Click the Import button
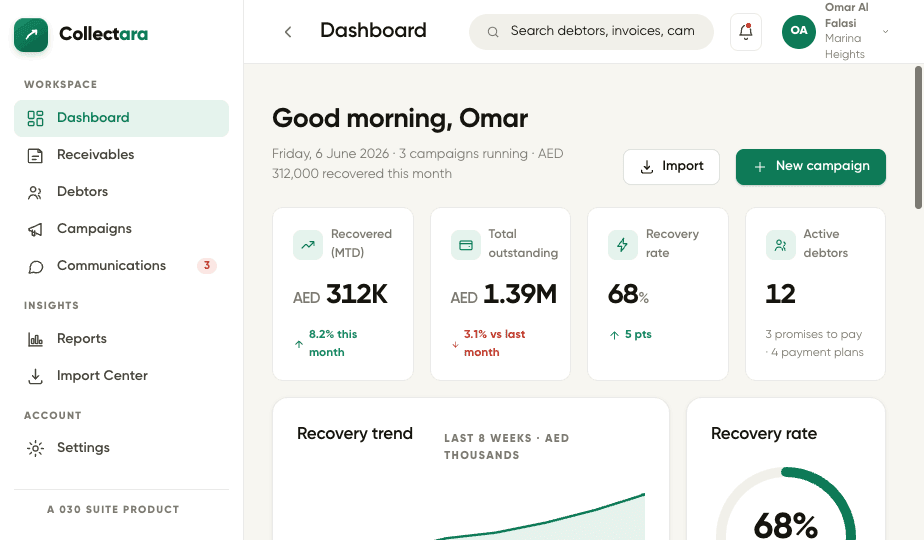This screenshot has width=924, height=540. [671, 167]
